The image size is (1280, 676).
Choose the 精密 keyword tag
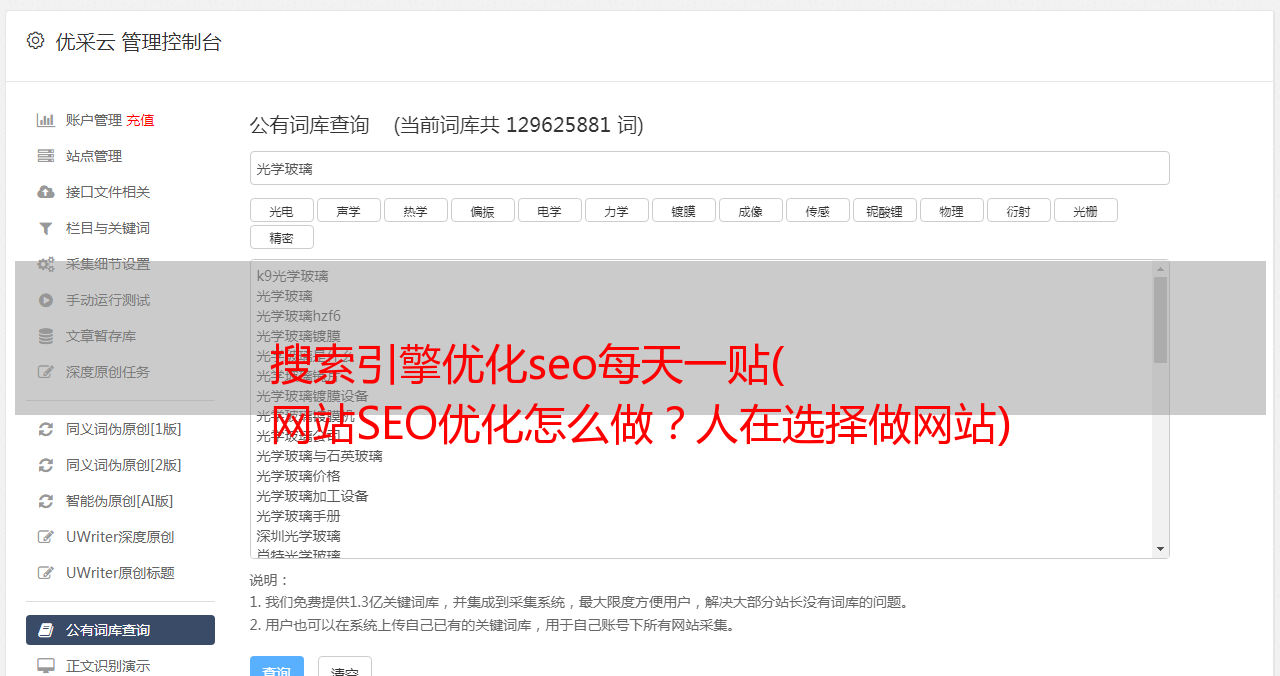tap(281, 237)
